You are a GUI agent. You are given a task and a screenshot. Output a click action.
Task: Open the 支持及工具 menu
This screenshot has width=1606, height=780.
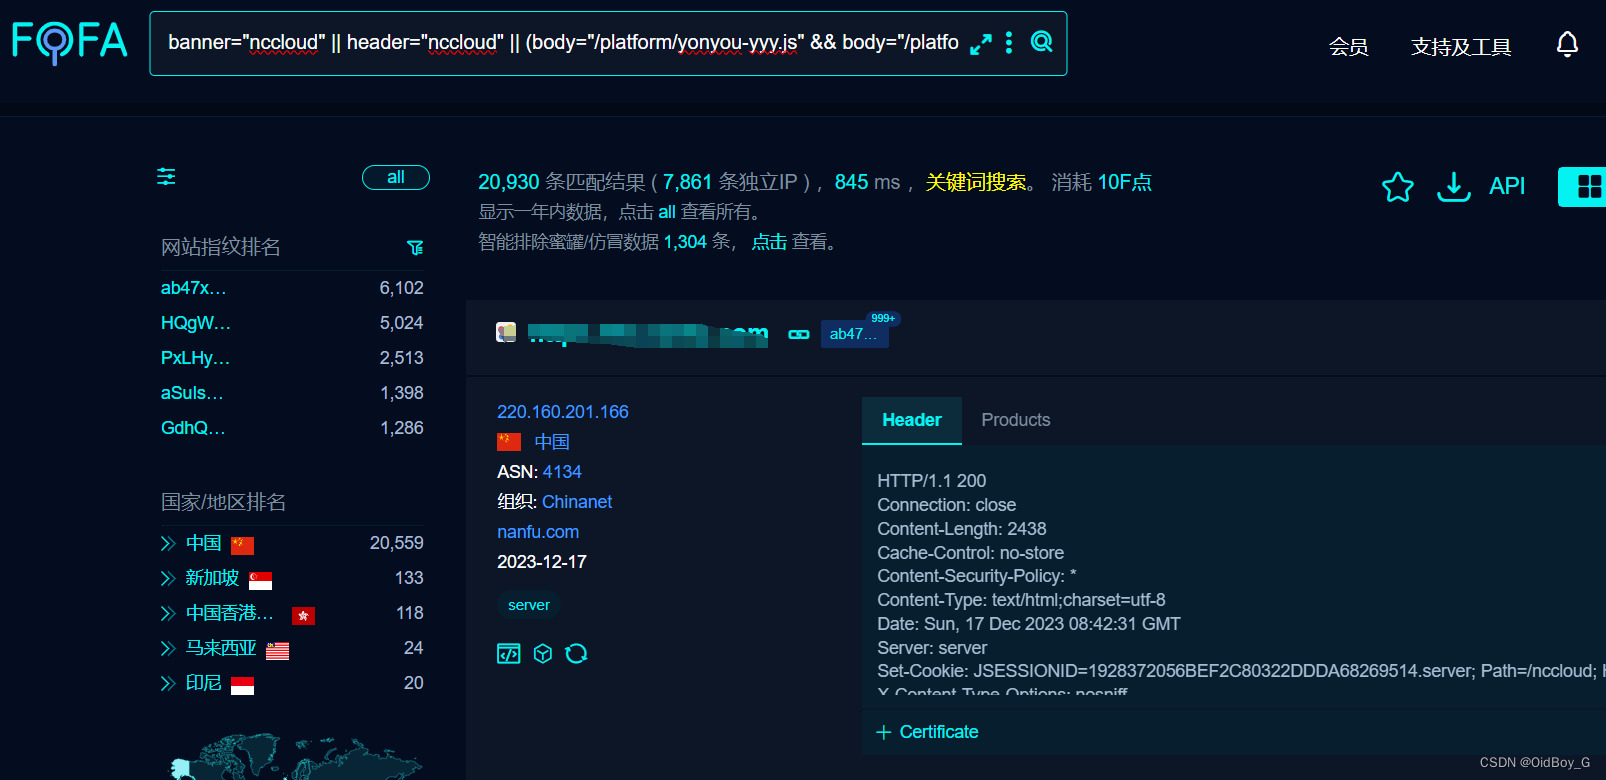[1461, 47]
